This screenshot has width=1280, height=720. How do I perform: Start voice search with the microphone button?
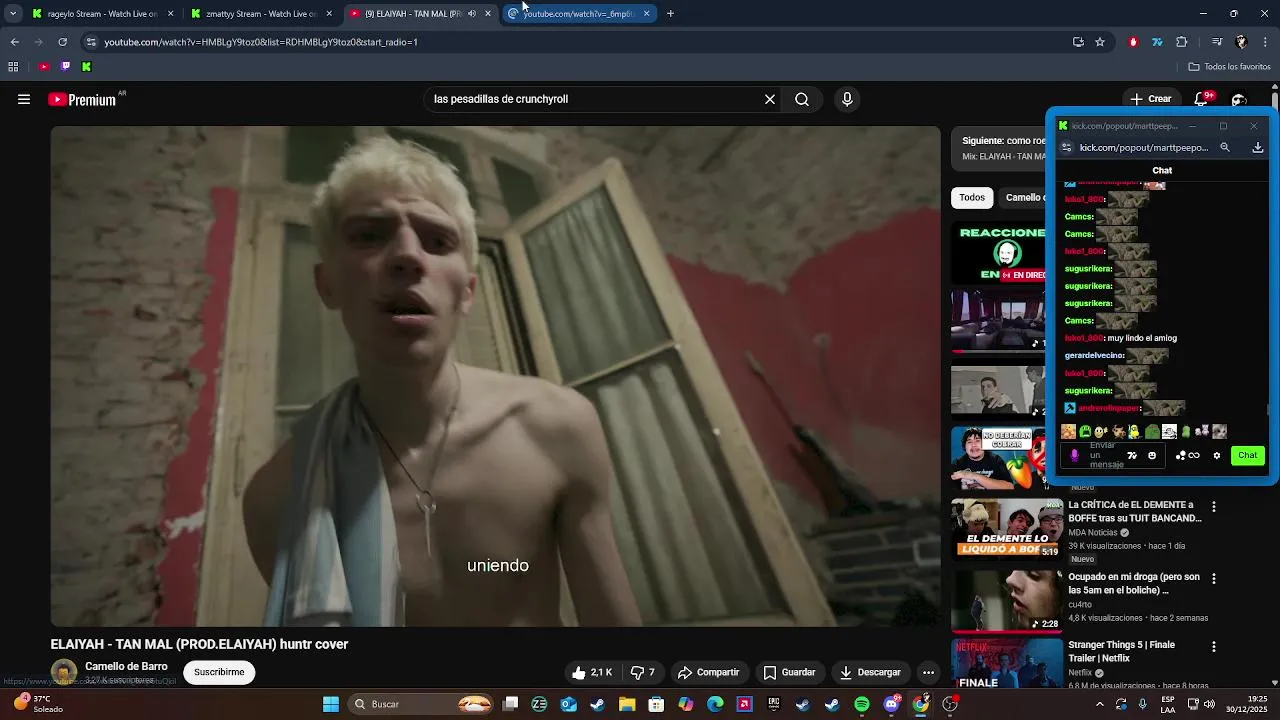click(x=847, y=99)
